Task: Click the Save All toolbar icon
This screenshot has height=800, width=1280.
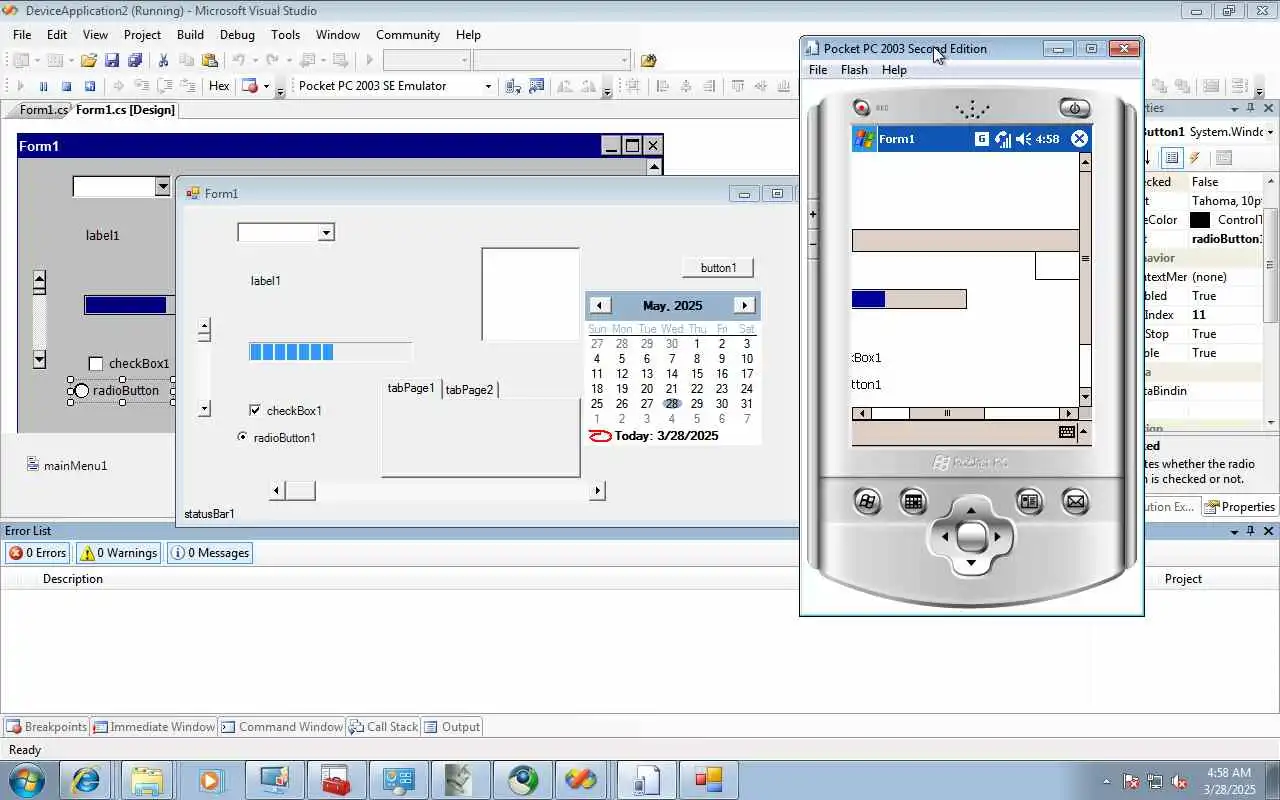Action: click(134, 60)
